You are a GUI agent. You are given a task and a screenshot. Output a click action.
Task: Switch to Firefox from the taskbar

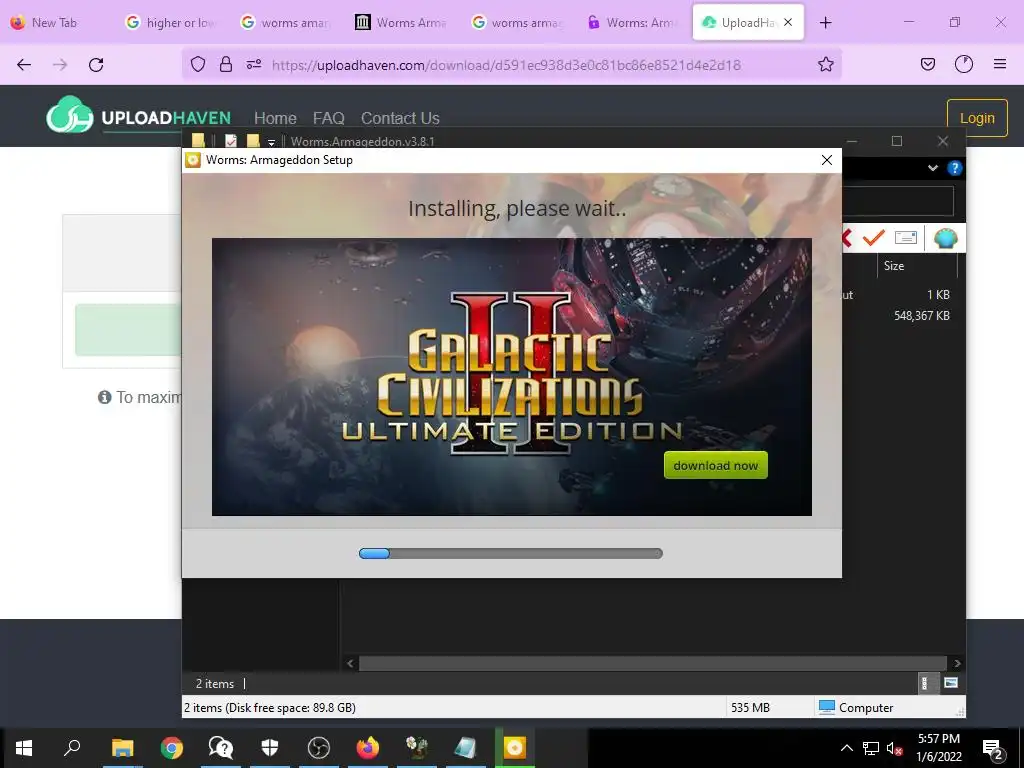pos(368,747)
